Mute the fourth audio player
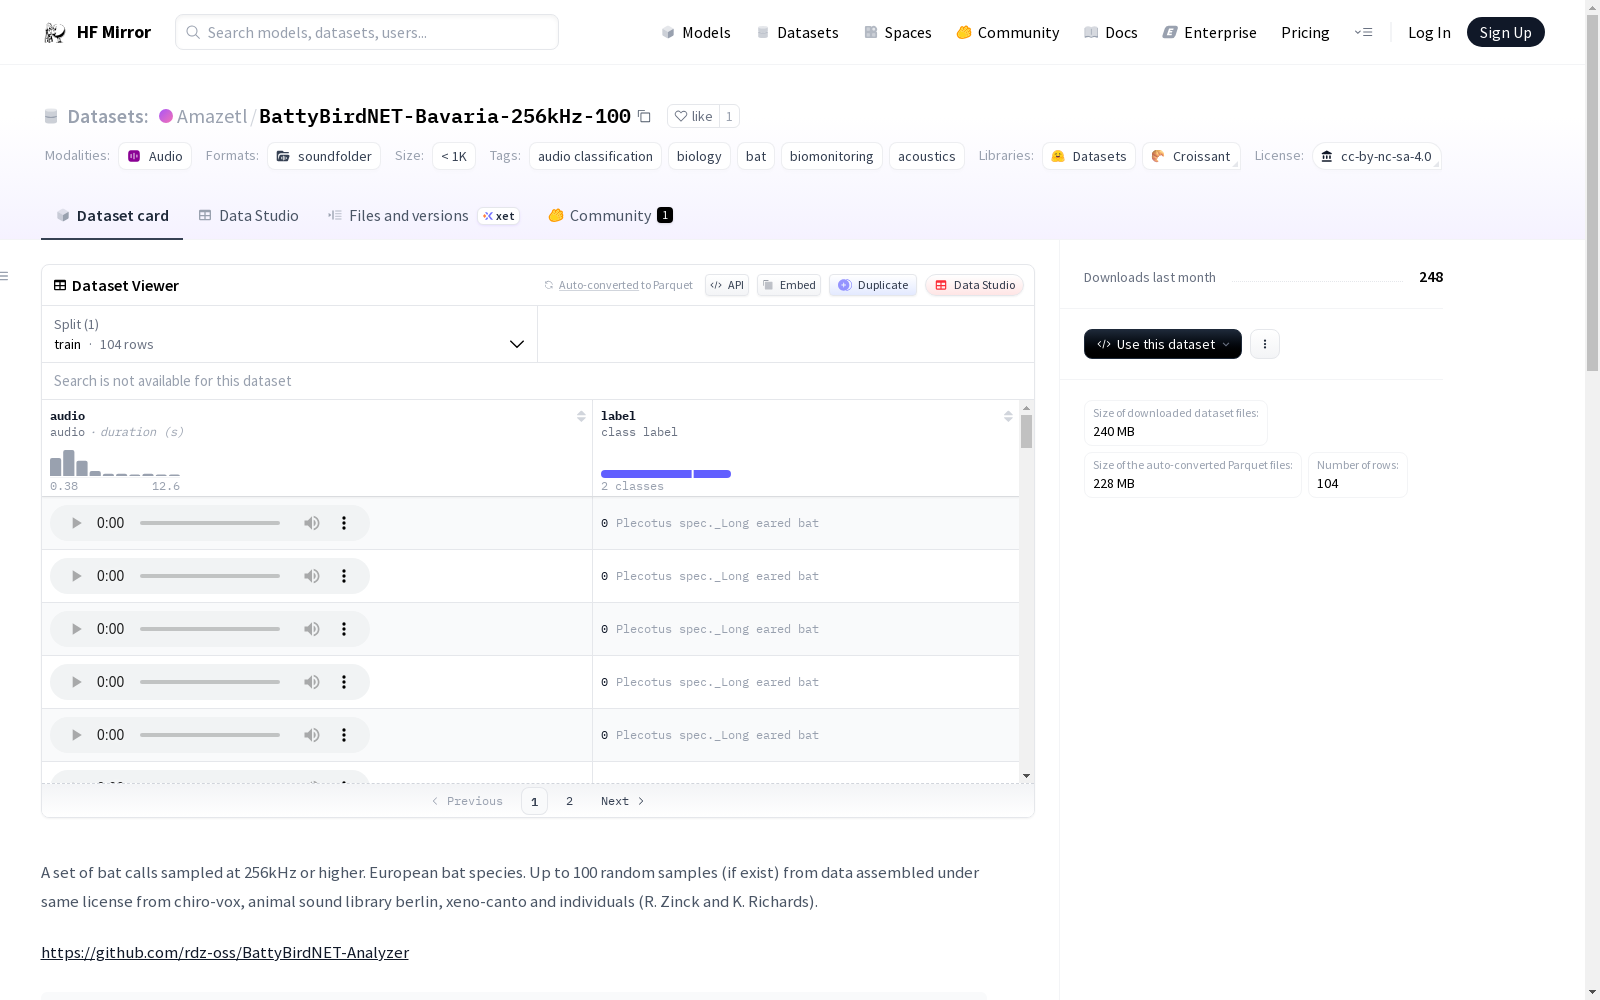Image resolution: width=1600 pixels, height=1000 pixels. [312, 682]
